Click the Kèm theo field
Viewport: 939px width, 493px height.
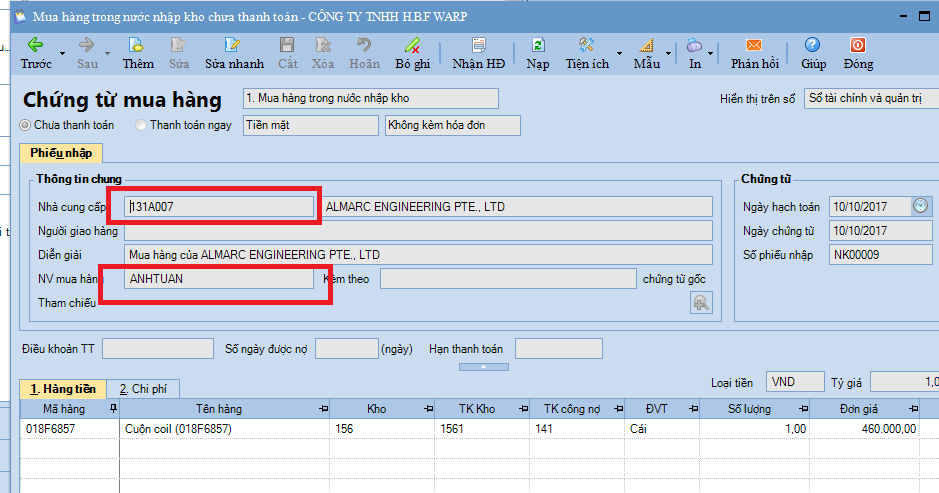coord(508,279)
